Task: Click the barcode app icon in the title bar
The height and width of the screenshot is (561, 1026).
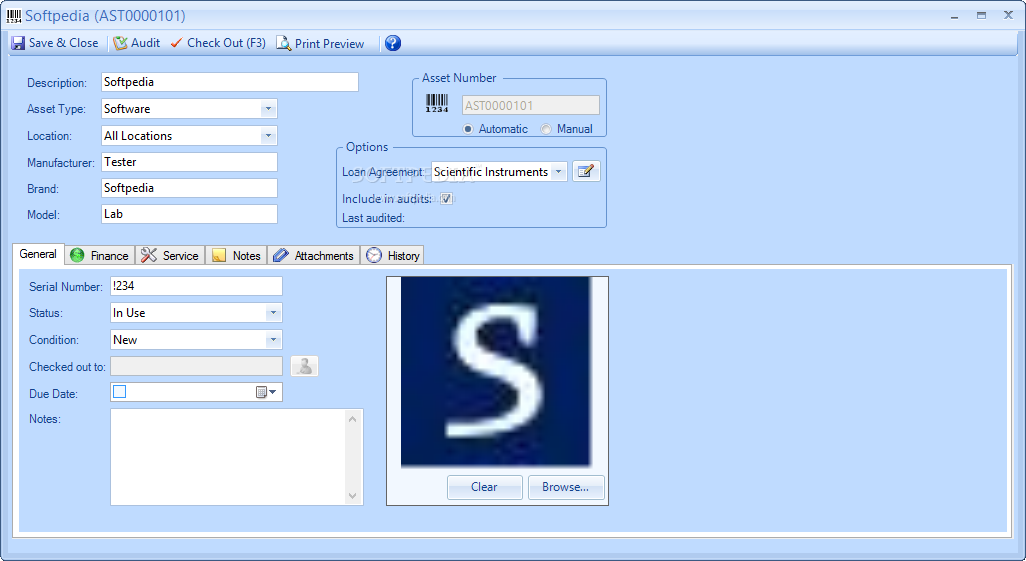Action: [14, 16]
